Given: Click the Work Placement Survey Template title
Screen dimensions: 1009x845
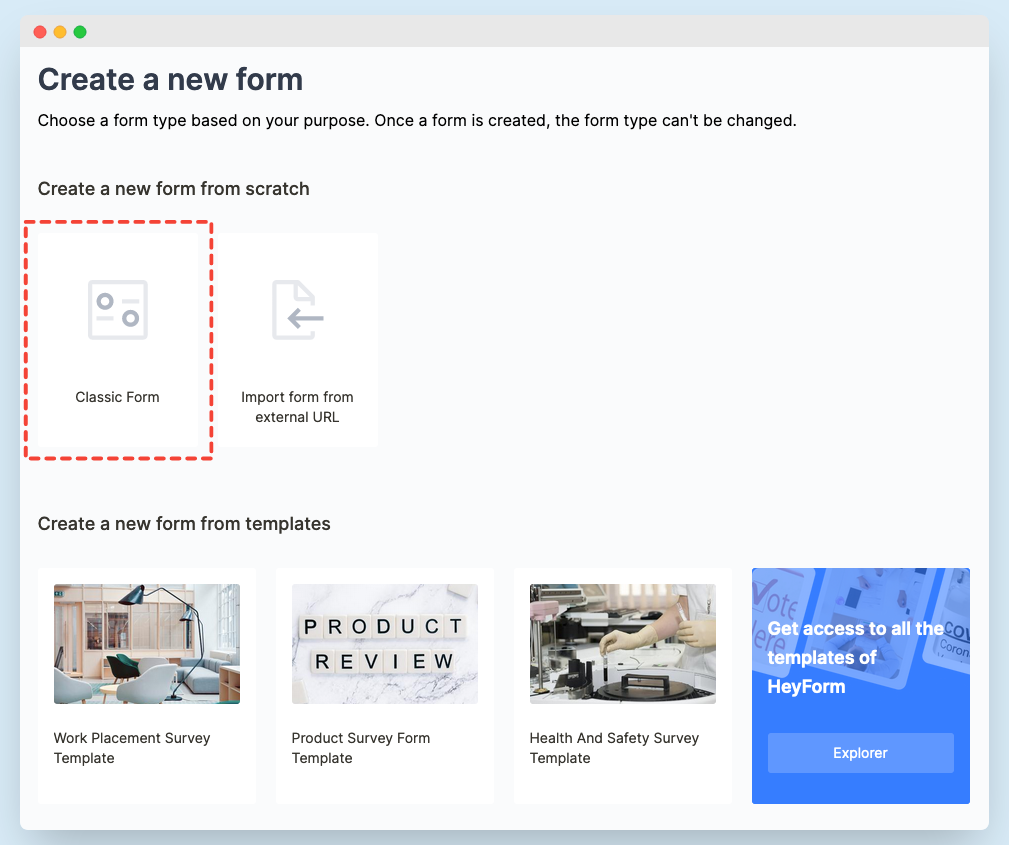Looking at the screenshot, I should coord(132,748).
